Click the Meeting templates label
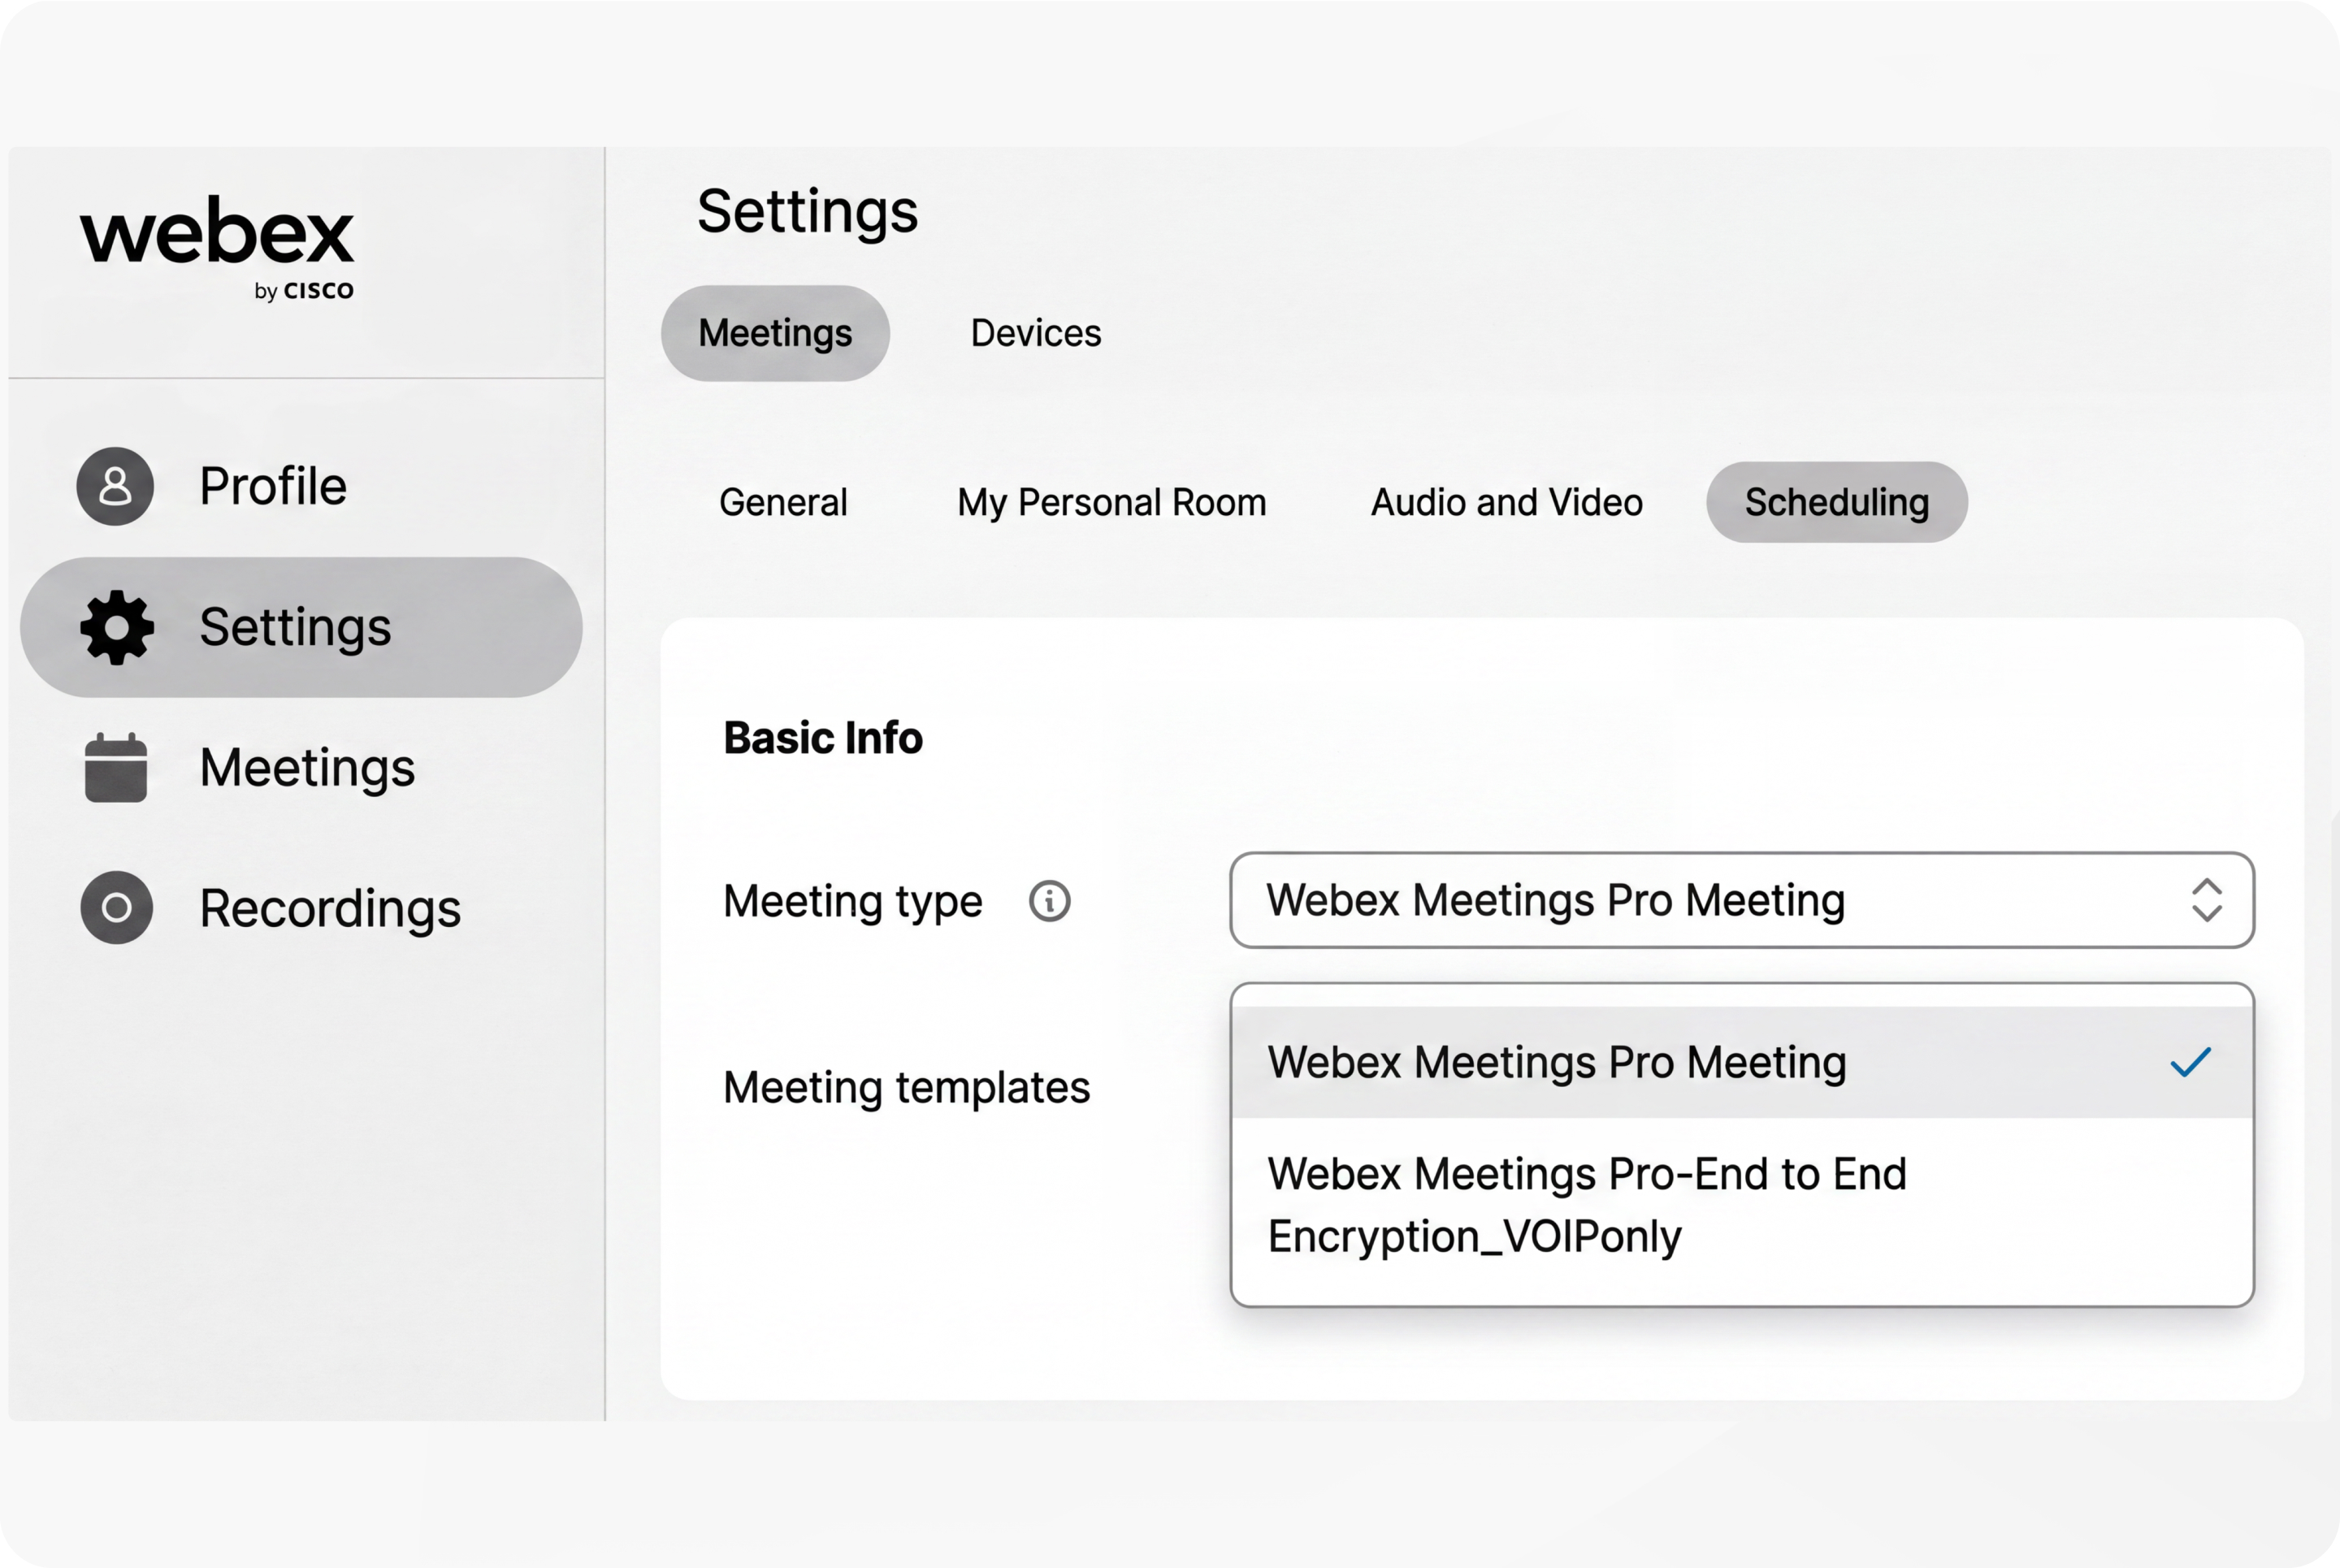Image resolution: width=2340 pixels, height=1568 pixels. [906, 1087]
